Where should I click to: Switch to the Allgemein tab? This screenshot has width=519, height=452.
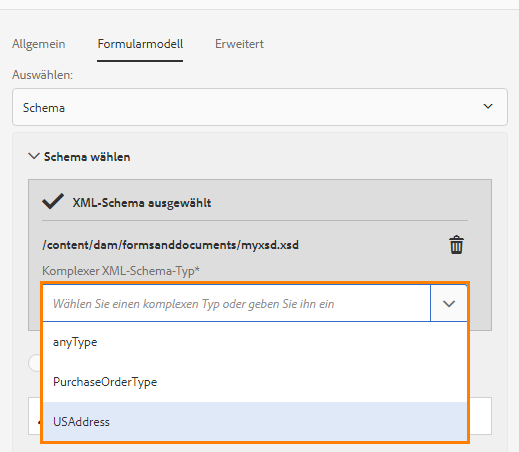39,44
